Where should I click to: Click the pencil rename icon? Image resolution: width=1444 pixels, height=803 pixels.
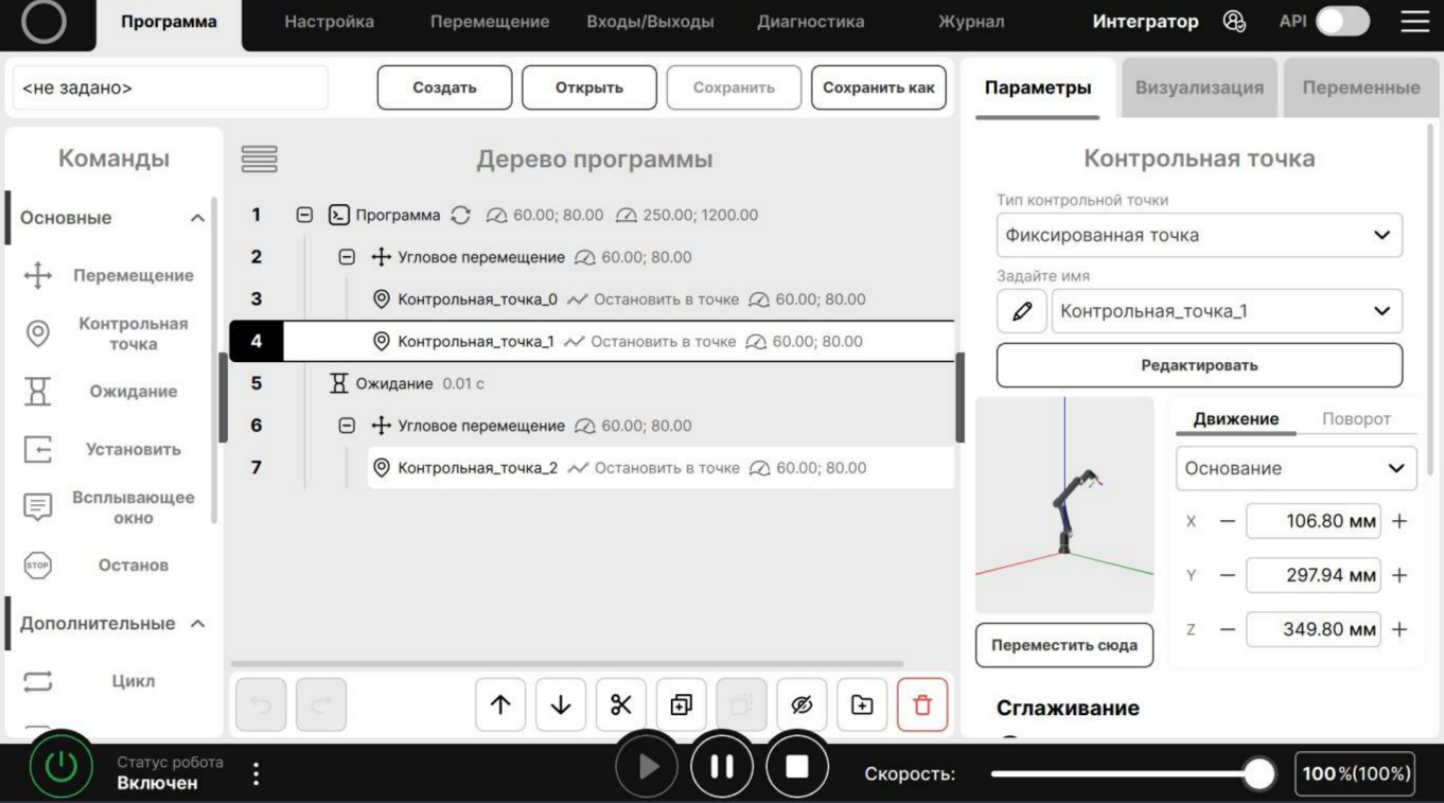pos(1022,311)
